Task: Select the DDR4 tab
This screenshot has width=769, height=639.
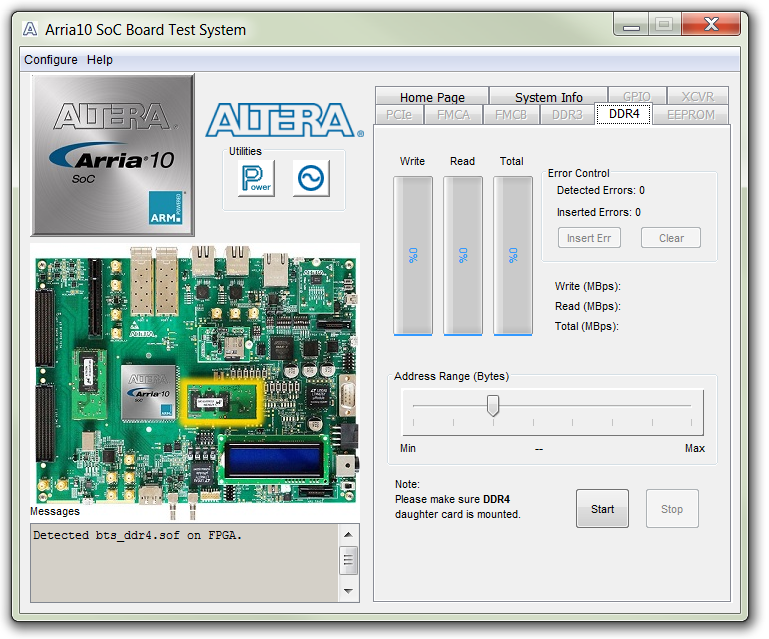Action: [x=624, y=114]
